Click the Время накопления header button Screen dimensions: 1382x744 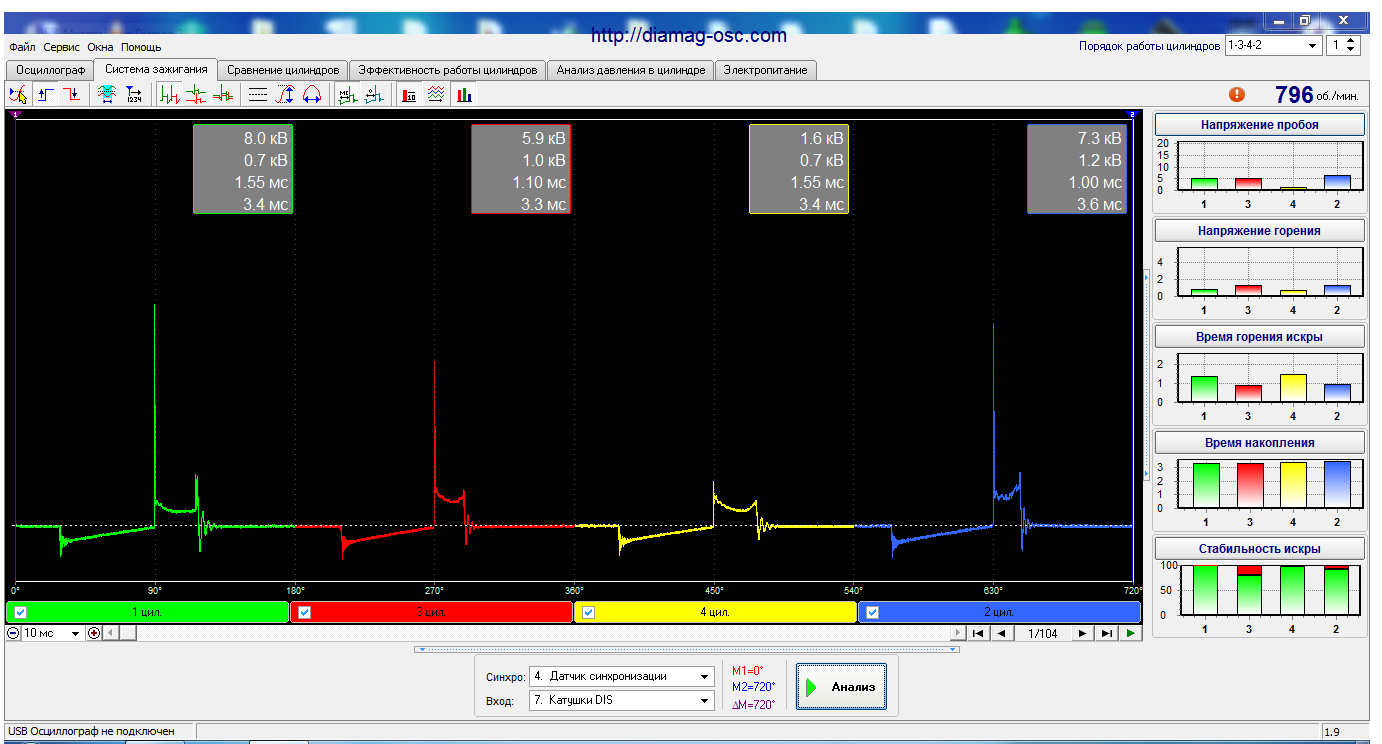pos(1259,443)
